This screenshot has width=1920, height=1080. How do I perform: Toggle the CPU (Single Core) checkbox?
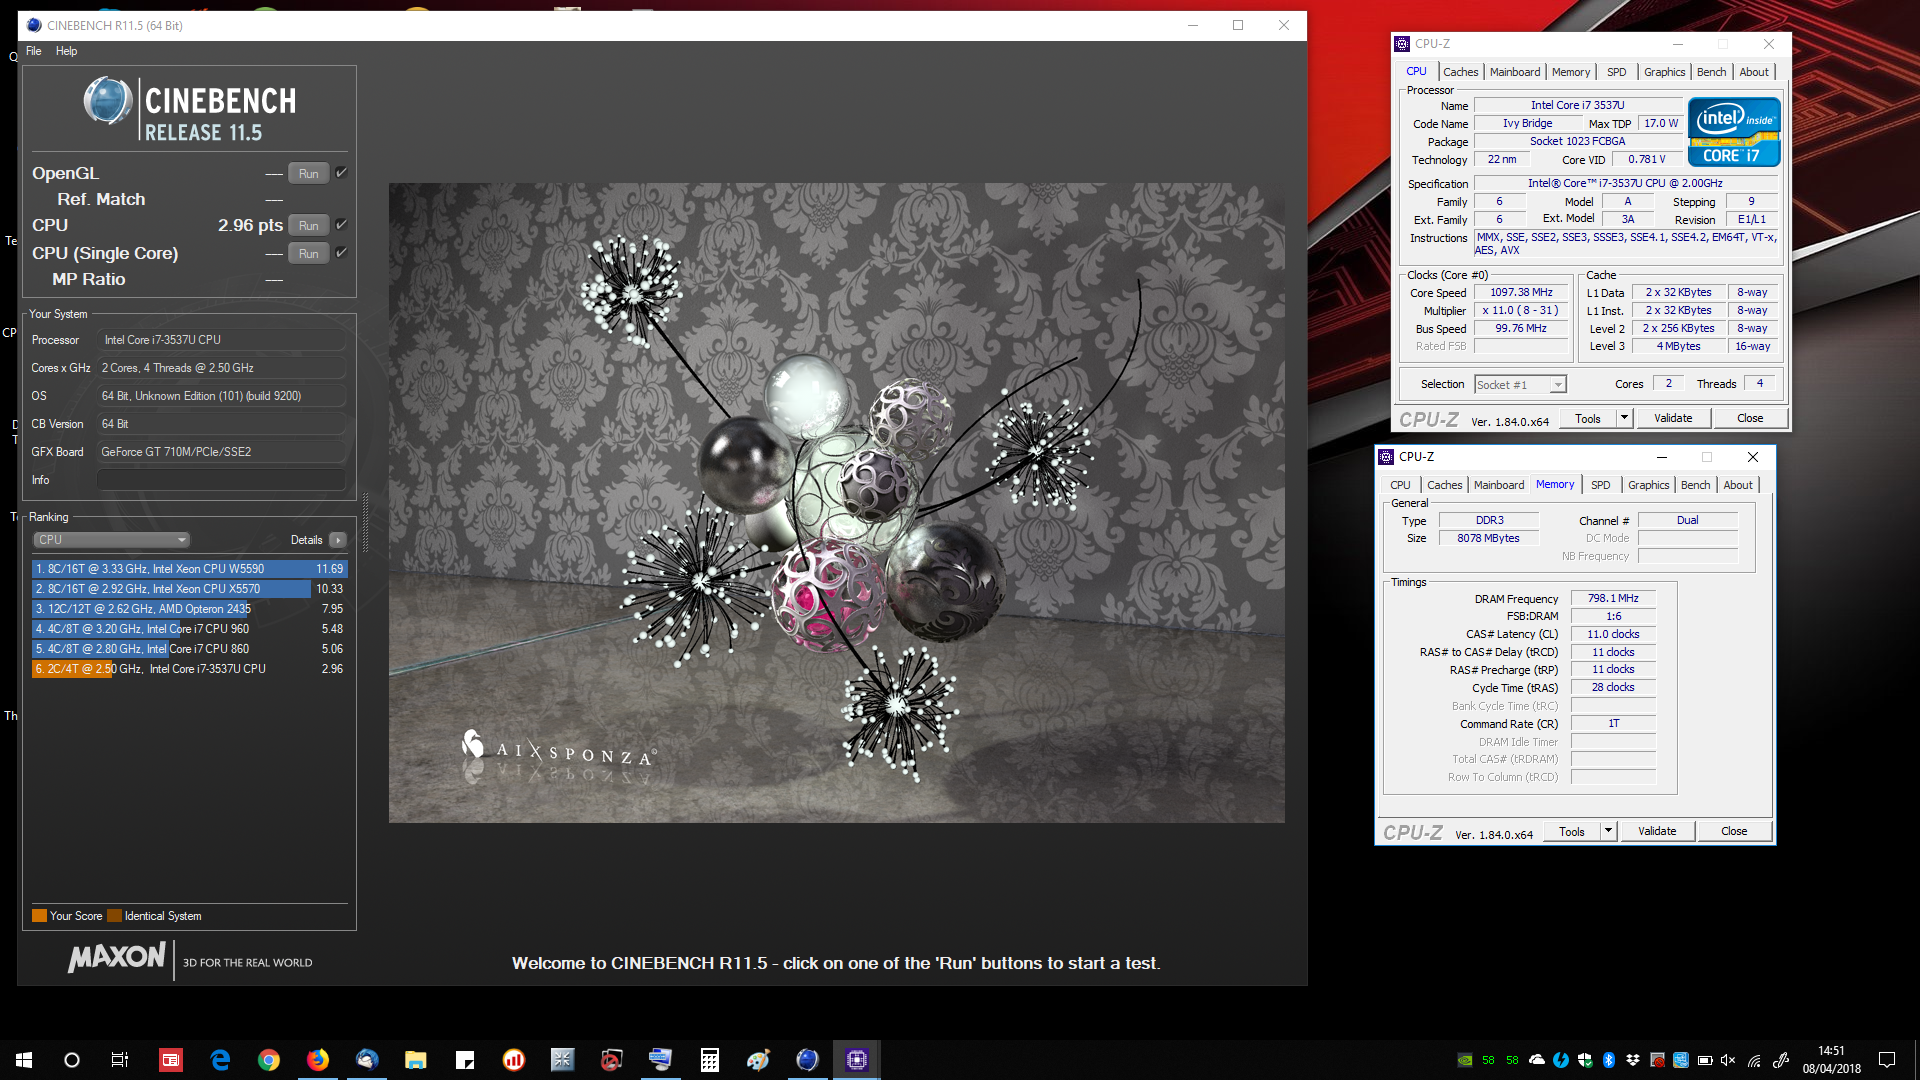[x=341, y=253]
